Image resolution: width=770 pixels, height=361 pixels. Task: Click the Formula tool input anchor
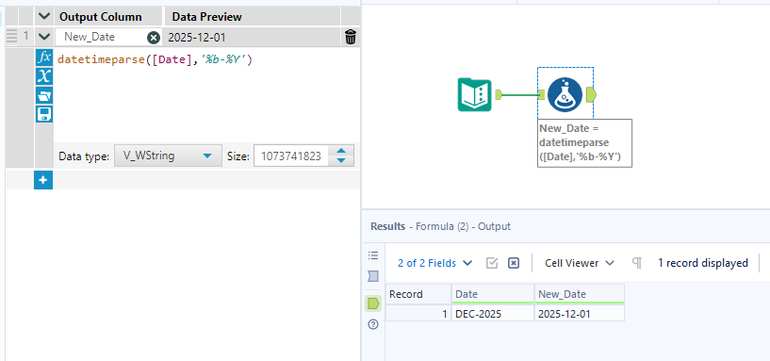click(x=542, y=94)
